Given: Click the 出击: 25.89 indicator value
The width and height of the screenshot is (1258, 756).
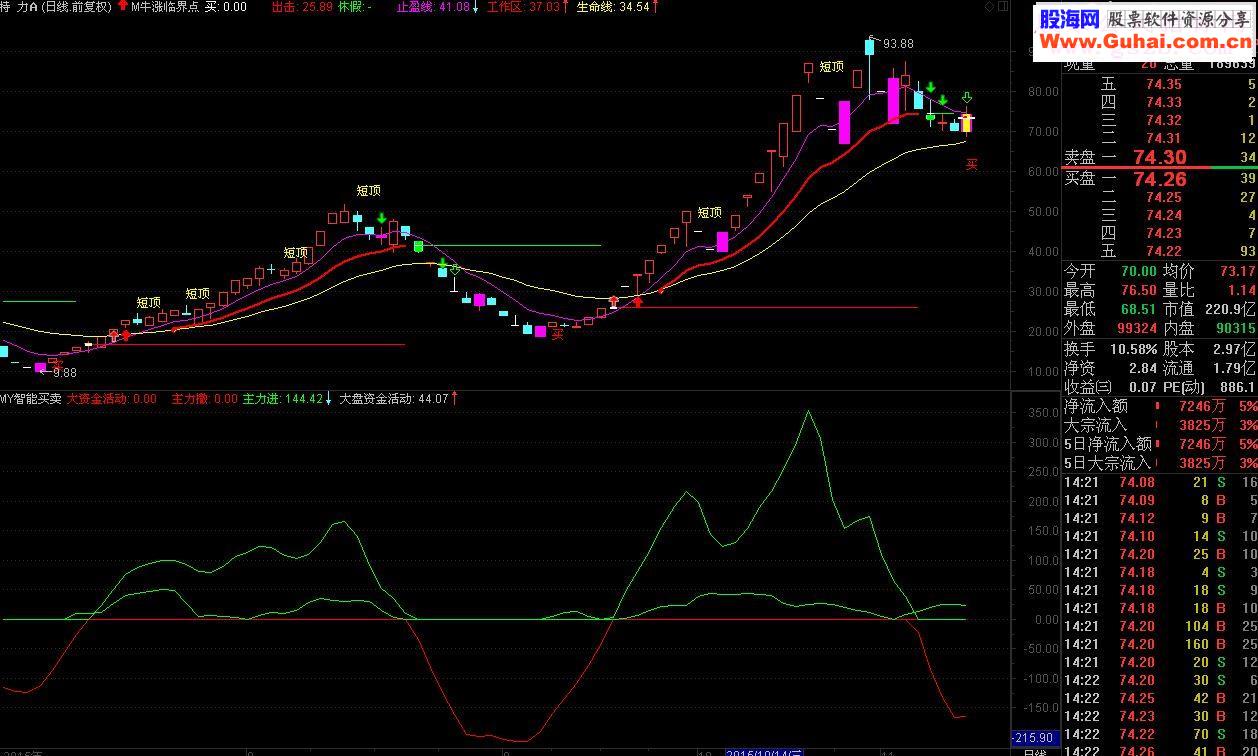Looking at the screenshot, I should point(302,7).
